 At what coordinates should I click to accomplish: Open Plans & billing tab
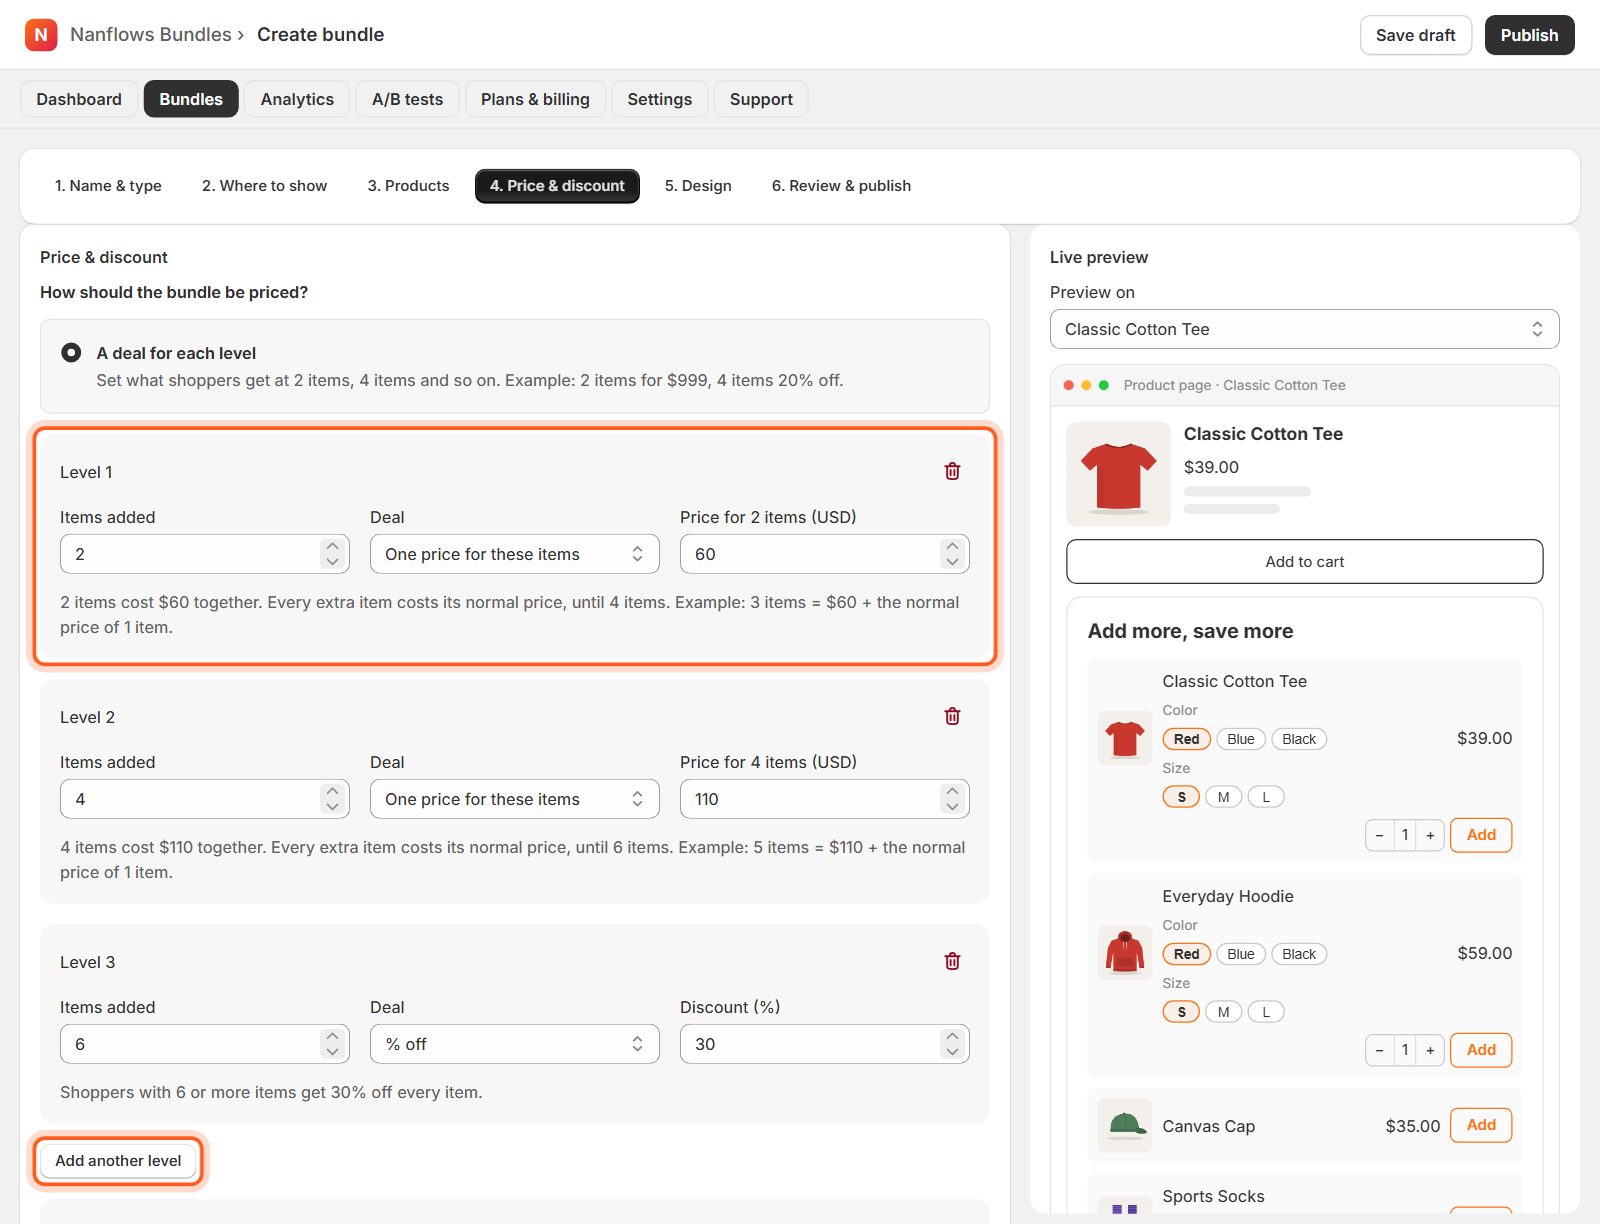coord(535,99)
